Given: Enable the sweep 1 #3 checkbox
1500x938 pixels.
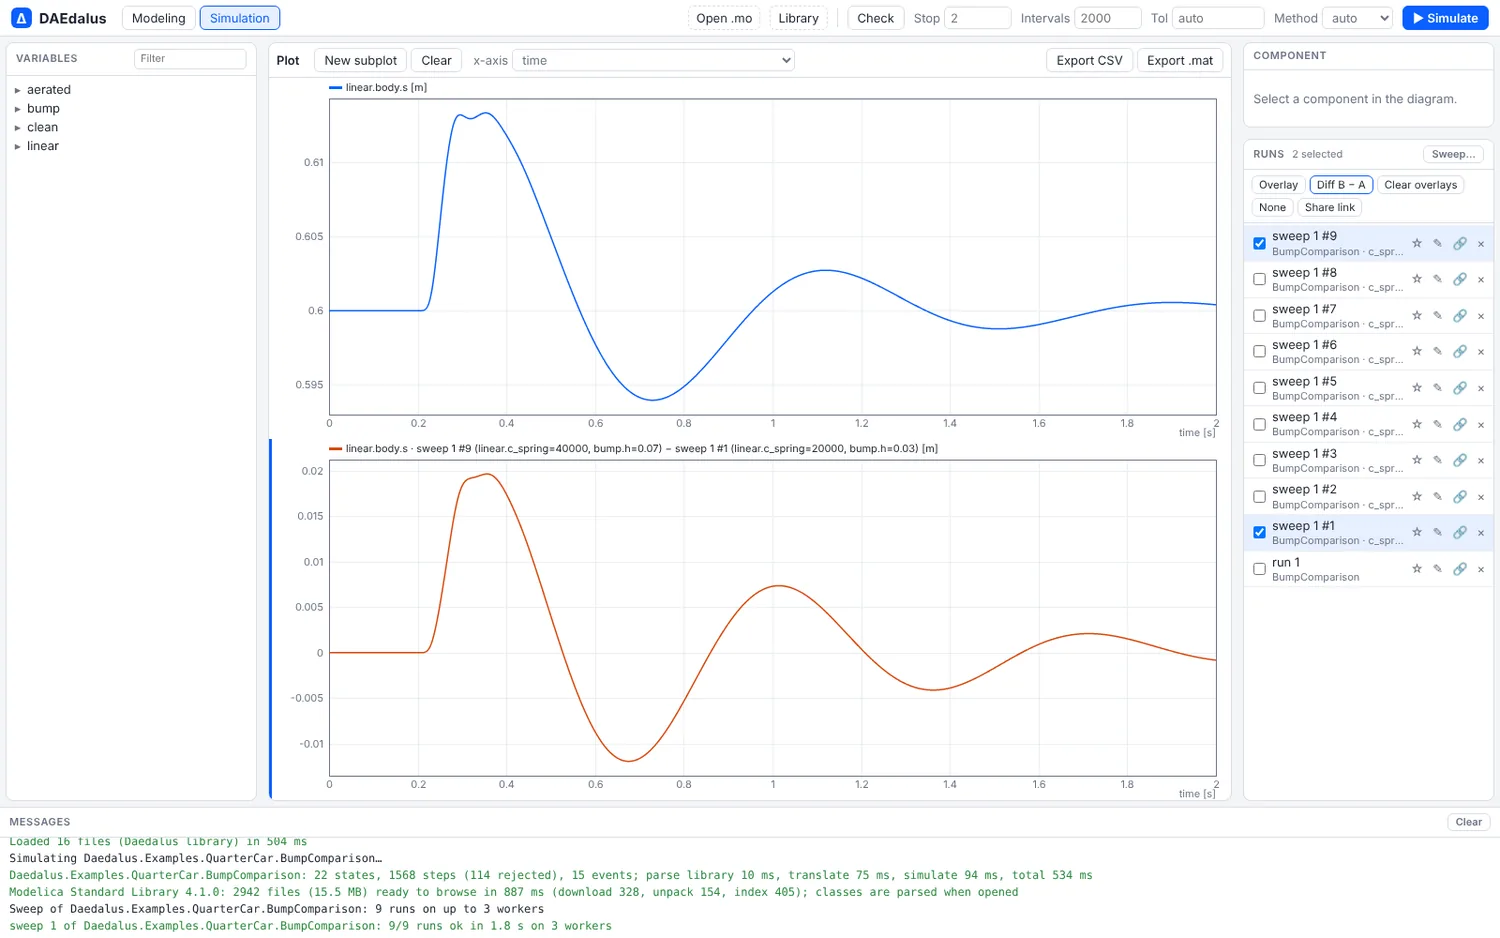Looking at the screenshot, I should coord(1260,460).
